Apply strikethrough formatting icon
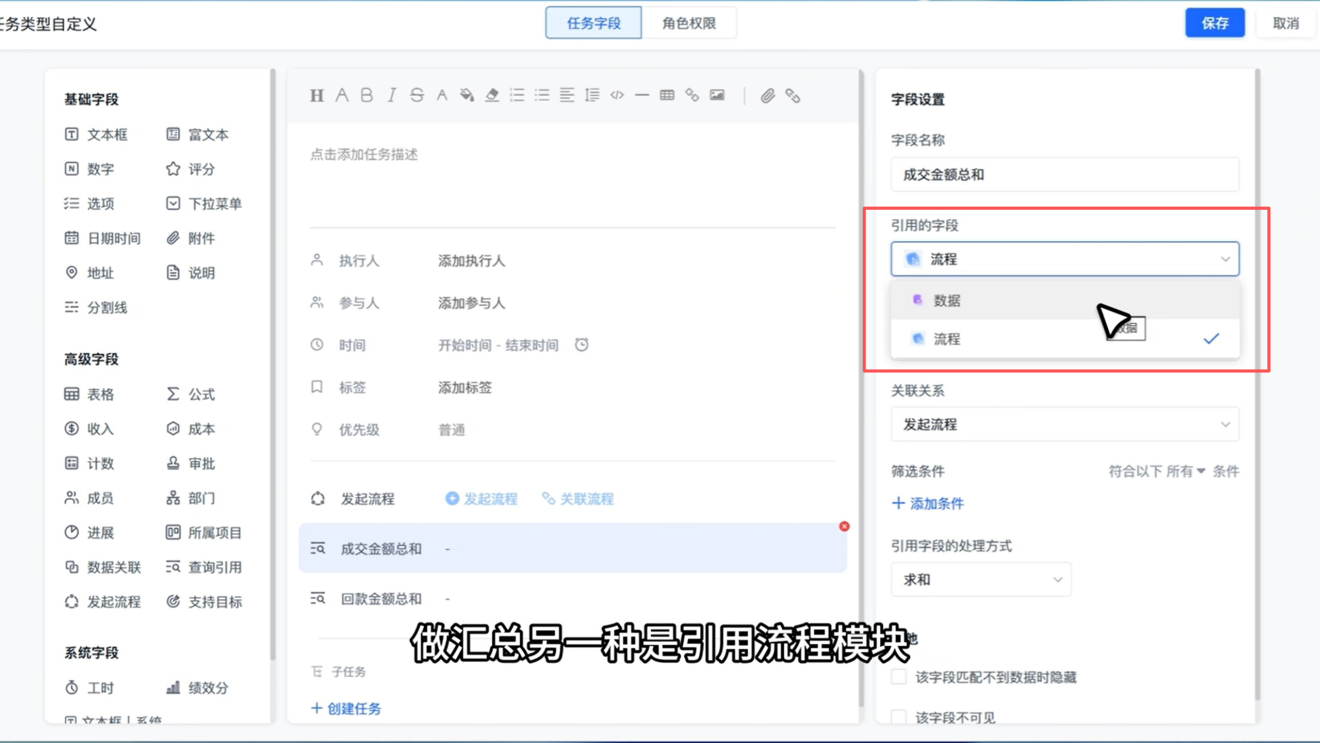 (x=417, y=96)
